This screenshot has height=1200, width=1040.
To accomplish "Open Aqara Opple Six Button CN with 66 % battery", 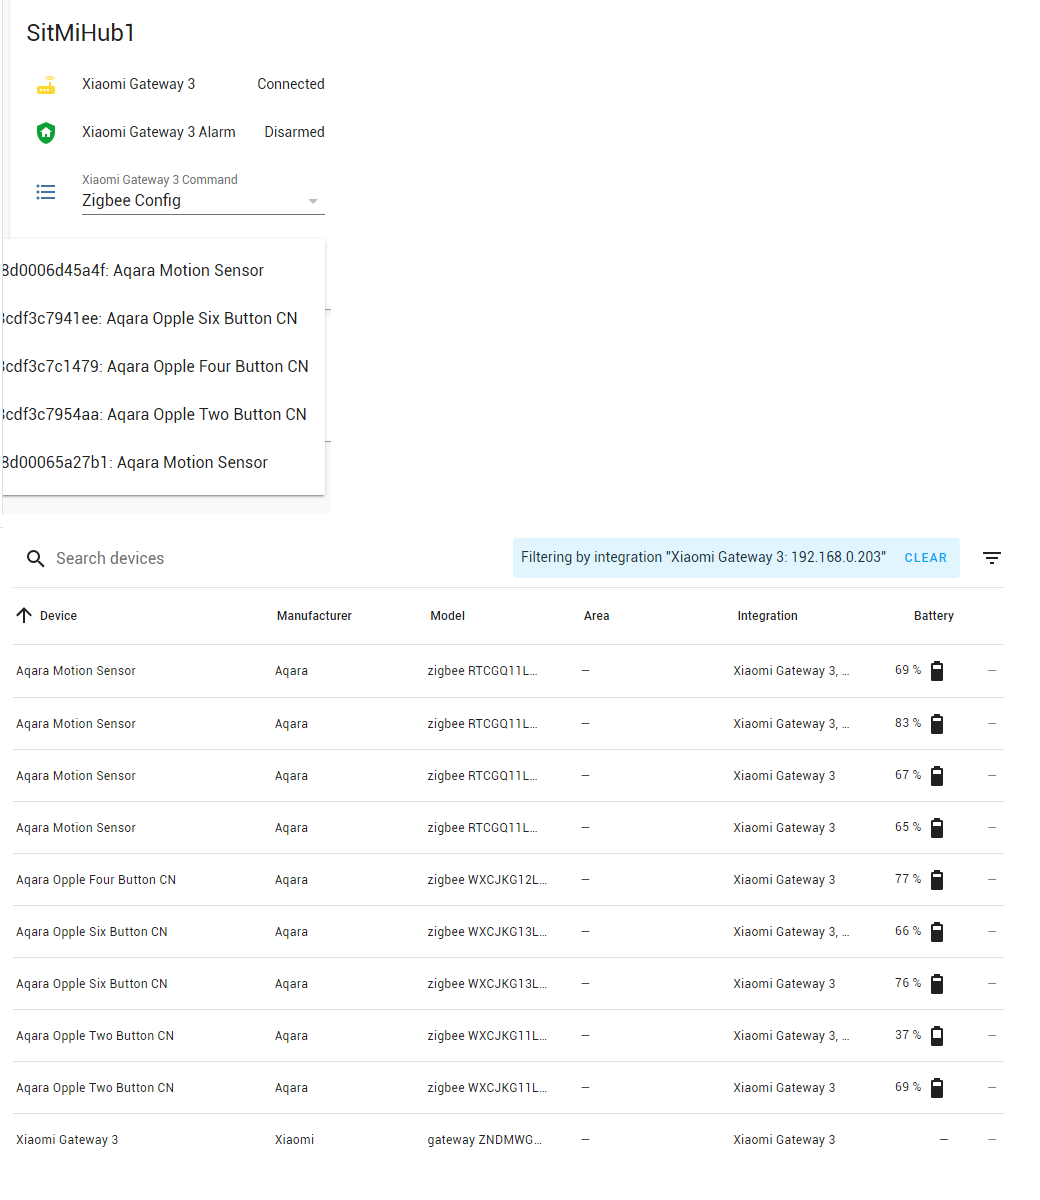I will tap(92, 932).
